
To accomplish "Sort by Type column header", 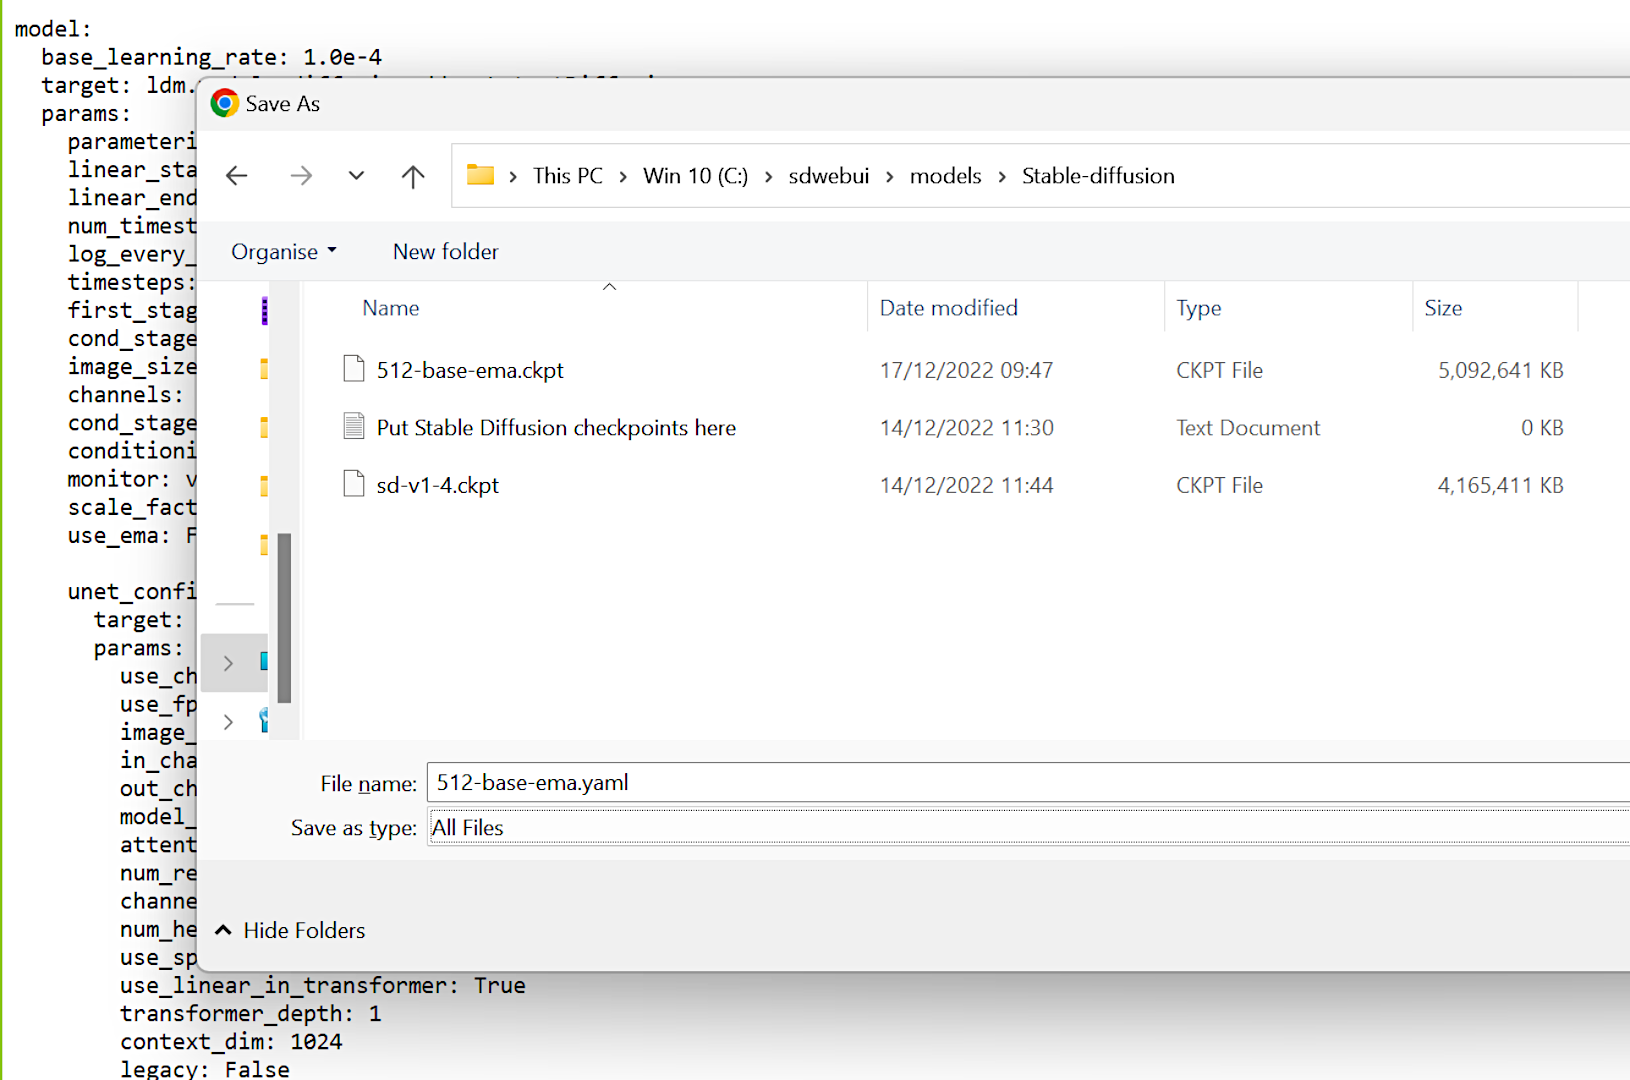I will [x=1199, y=308].
